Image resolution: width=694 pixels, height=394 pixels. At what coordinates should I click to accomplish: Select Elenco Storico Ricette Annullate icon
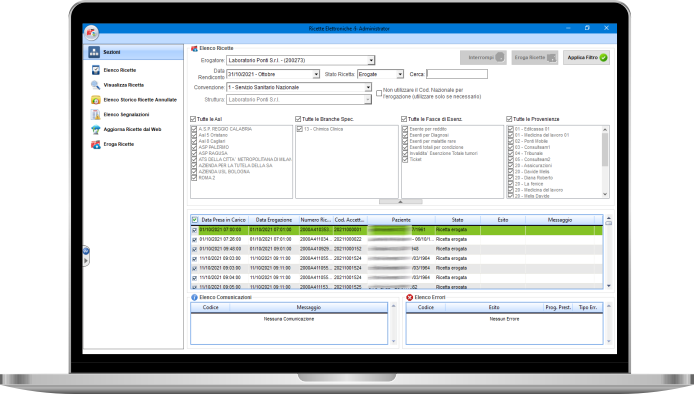tap(96, 100)
